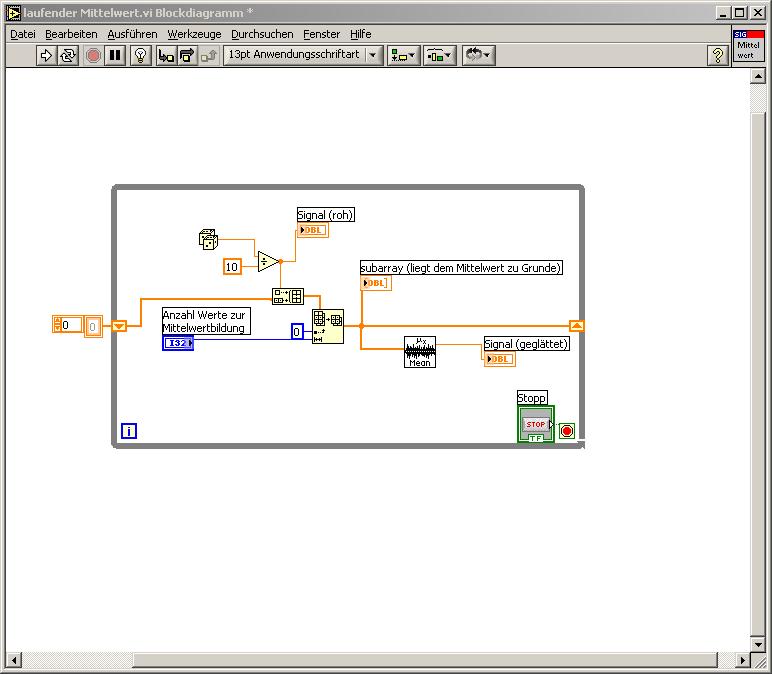Select the Signal (roh) DBL indicator terminal
The height and width of the screenshot is (674, 772).
(x=313, y=230)
